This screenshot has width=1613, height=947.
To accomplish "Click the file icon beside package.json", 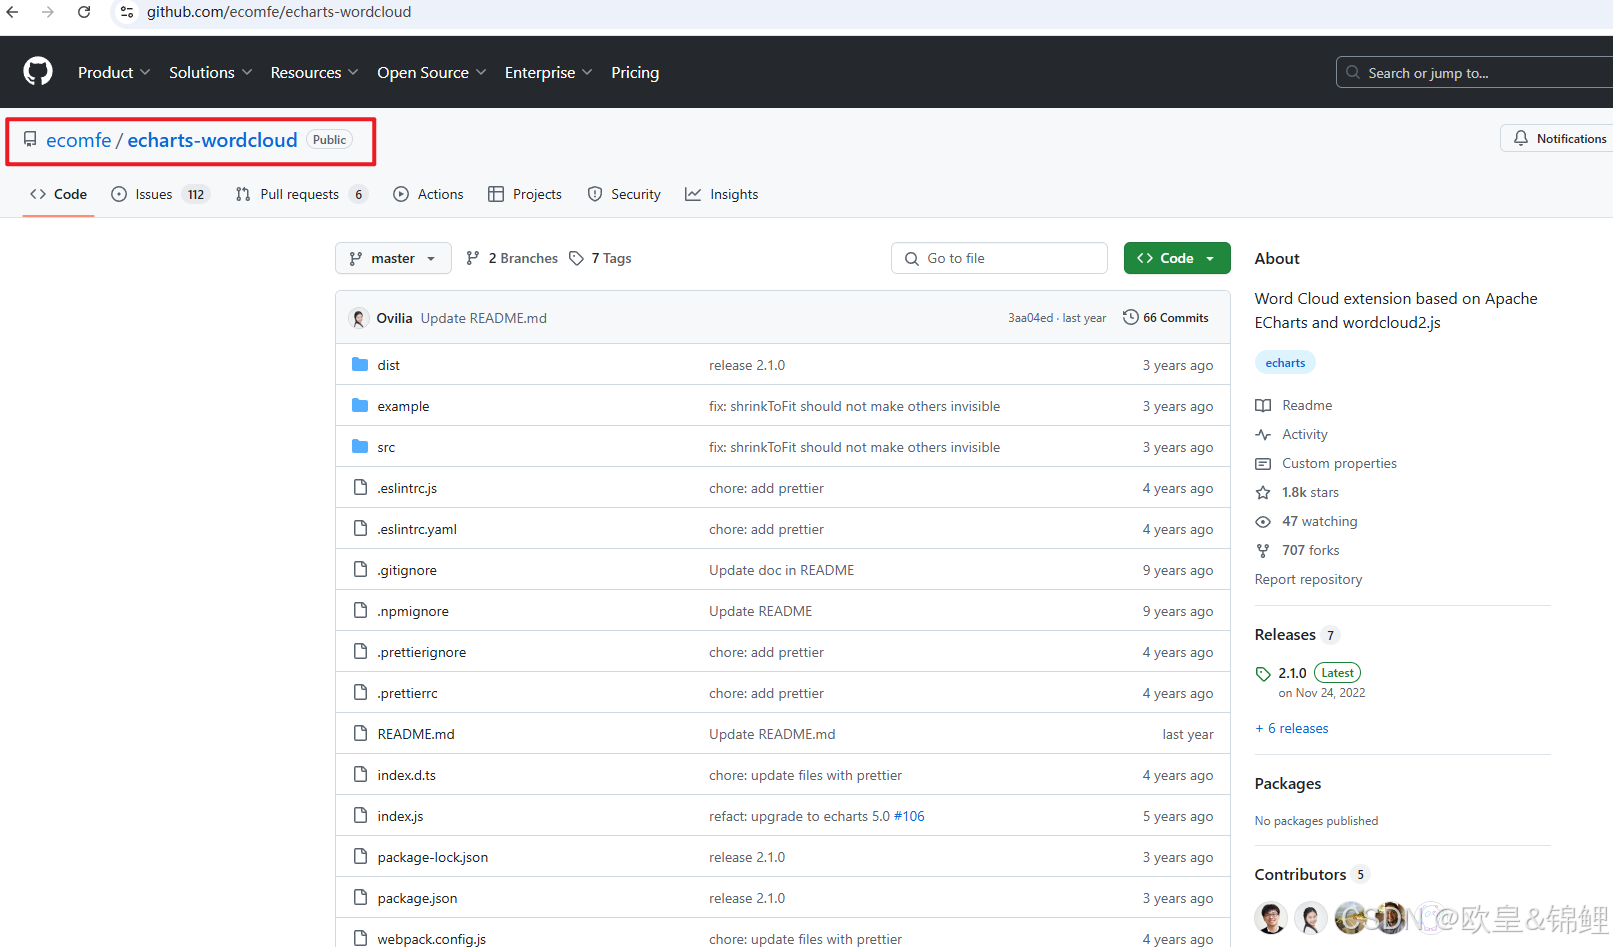I will point(360,898).
